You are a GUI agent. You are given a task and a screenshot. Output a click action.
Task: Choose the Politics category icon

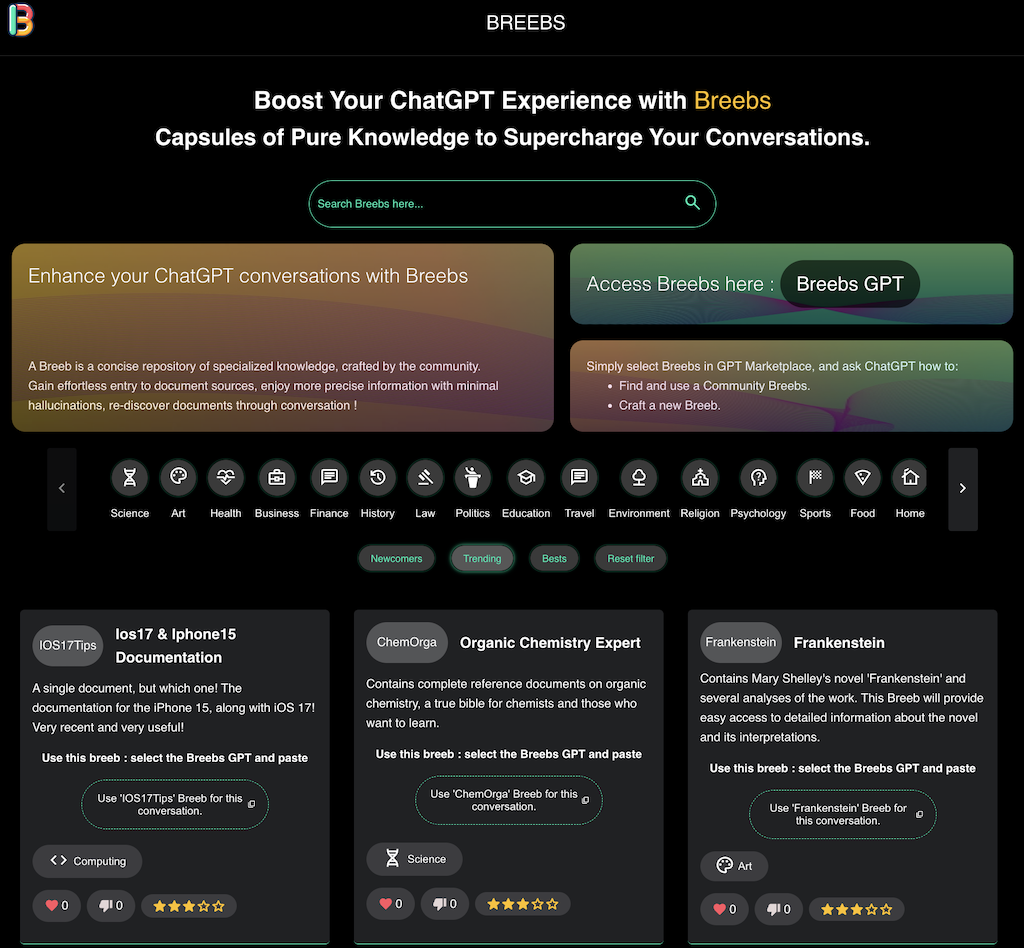[x=473, y=478]
